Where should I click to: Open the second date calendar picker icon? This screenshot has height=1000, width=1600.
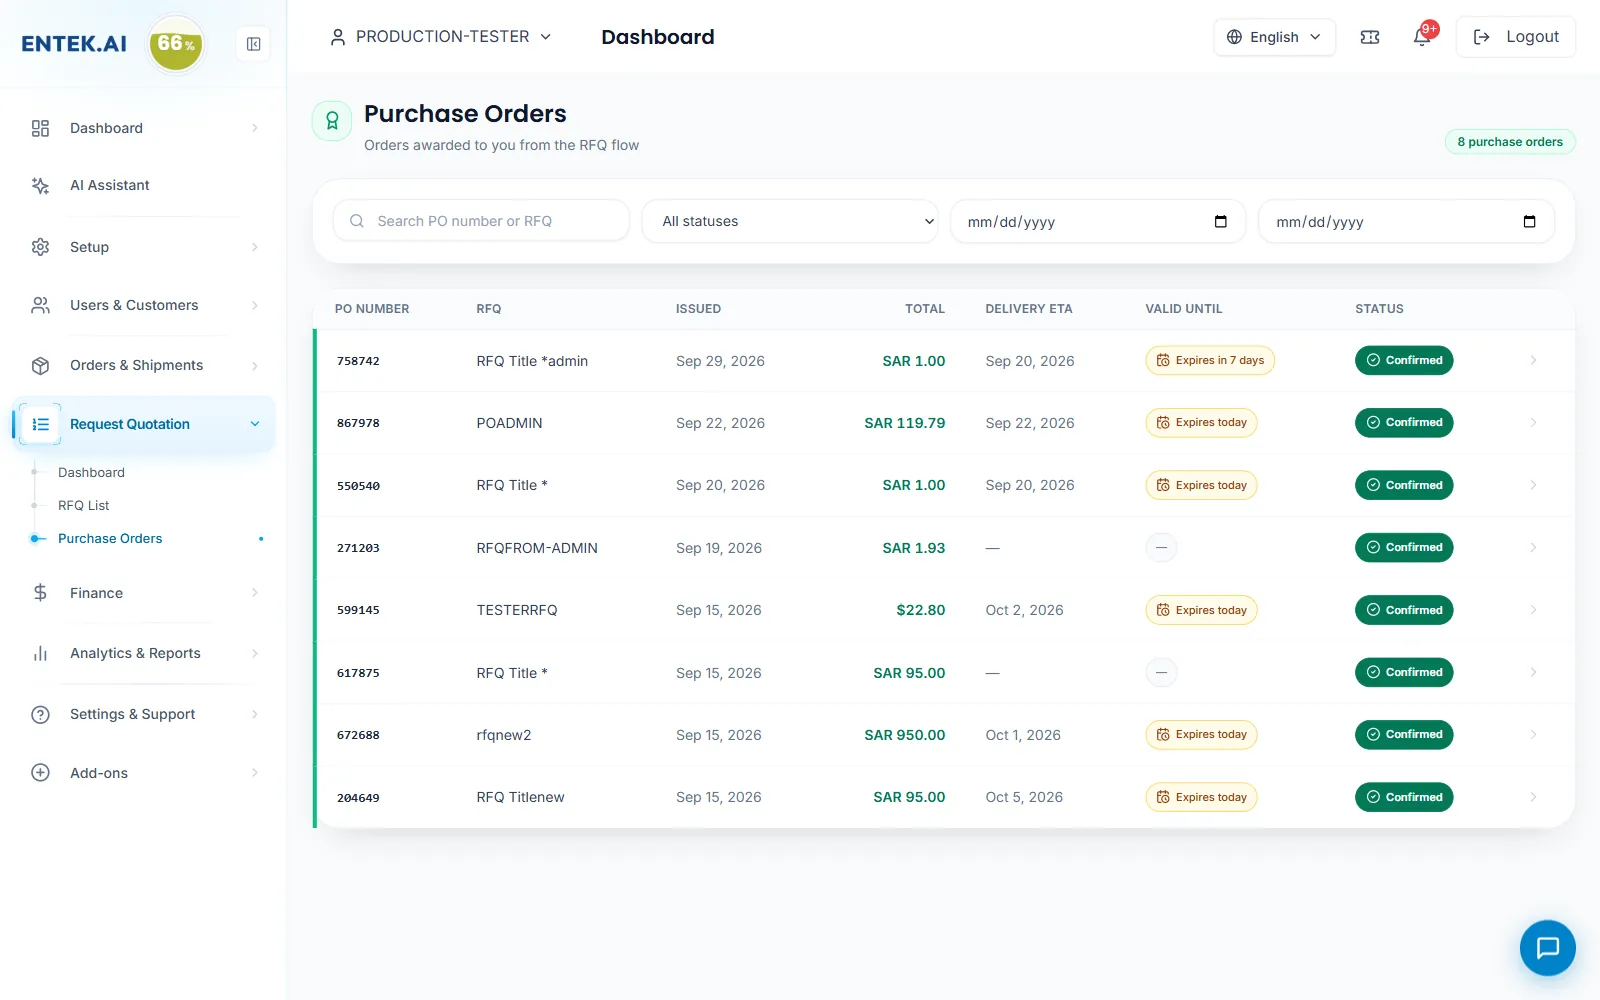pyautogui.click(x=1529, y=221)
